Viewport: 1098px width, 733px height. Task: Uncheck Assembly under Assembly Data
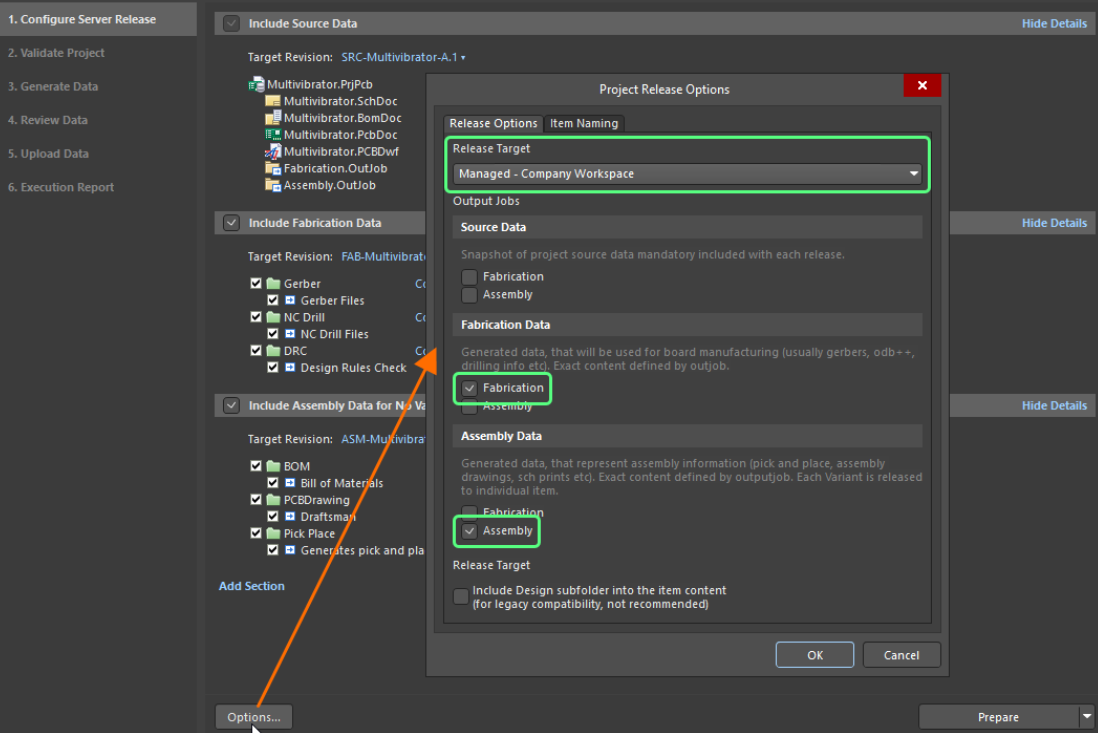point(469,531)
